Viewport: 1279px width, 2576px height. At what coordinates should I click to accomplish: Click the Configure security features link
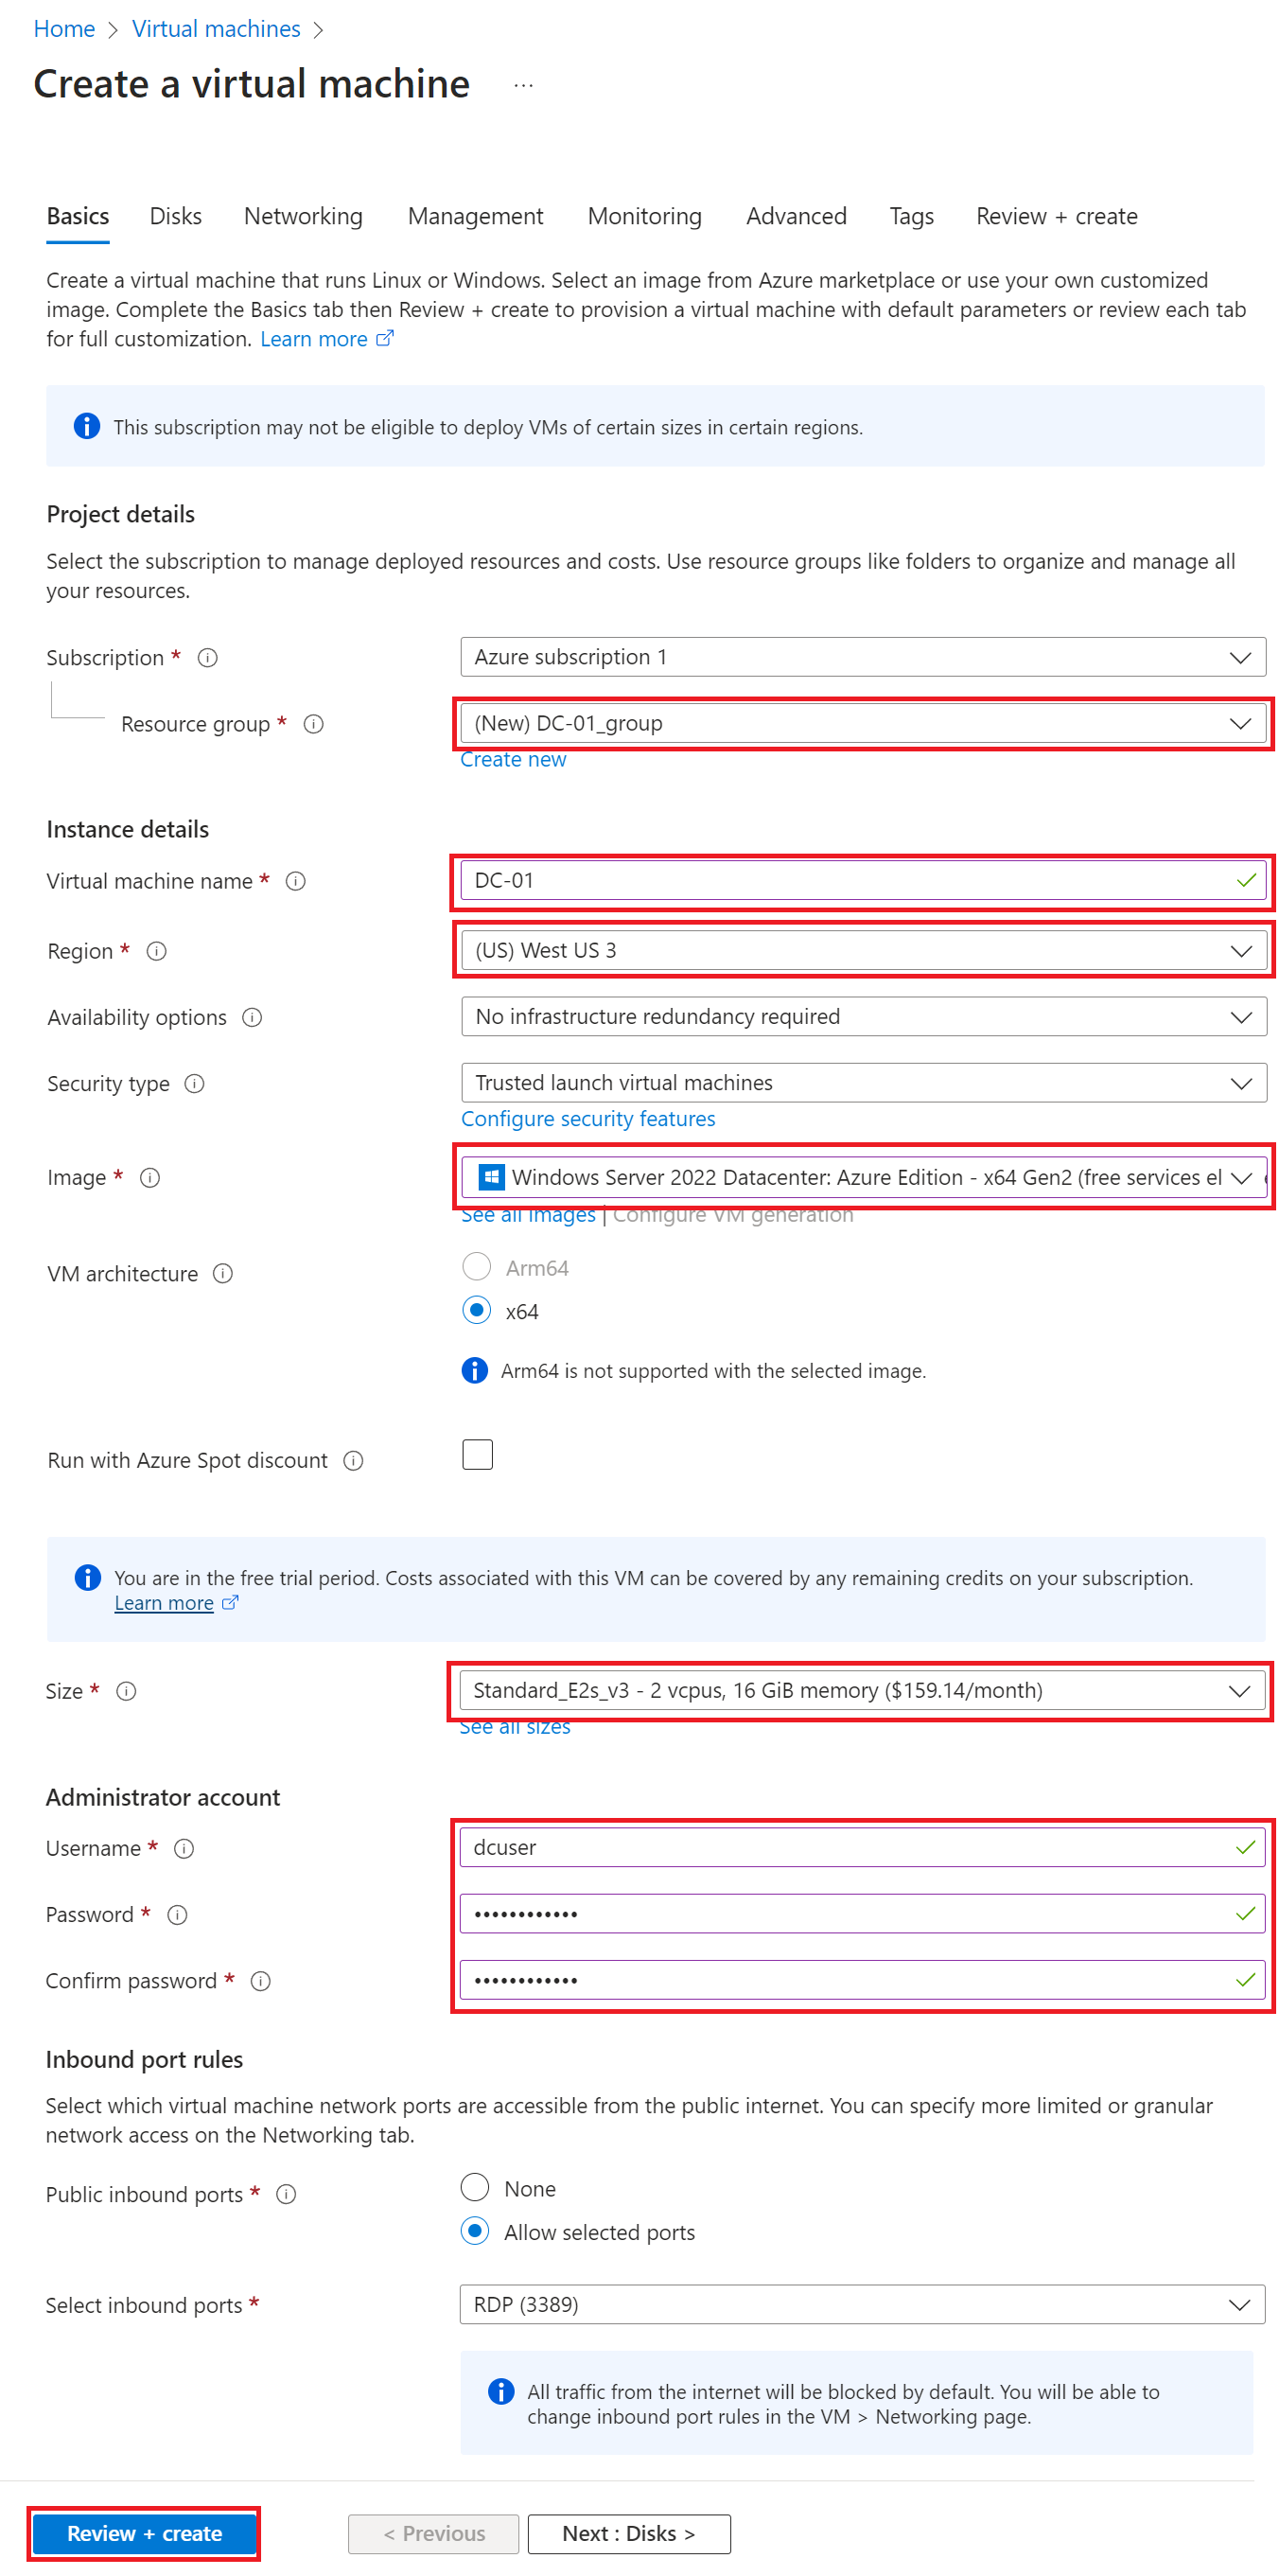[x=587, y=1118]
